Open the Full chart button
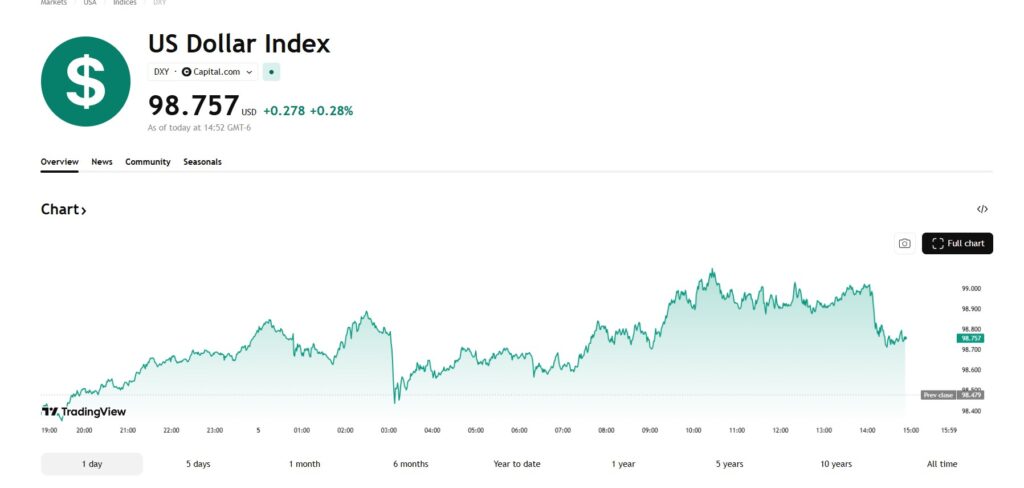The width and height of the screenshot is (1024, 488). pos(957,243)
